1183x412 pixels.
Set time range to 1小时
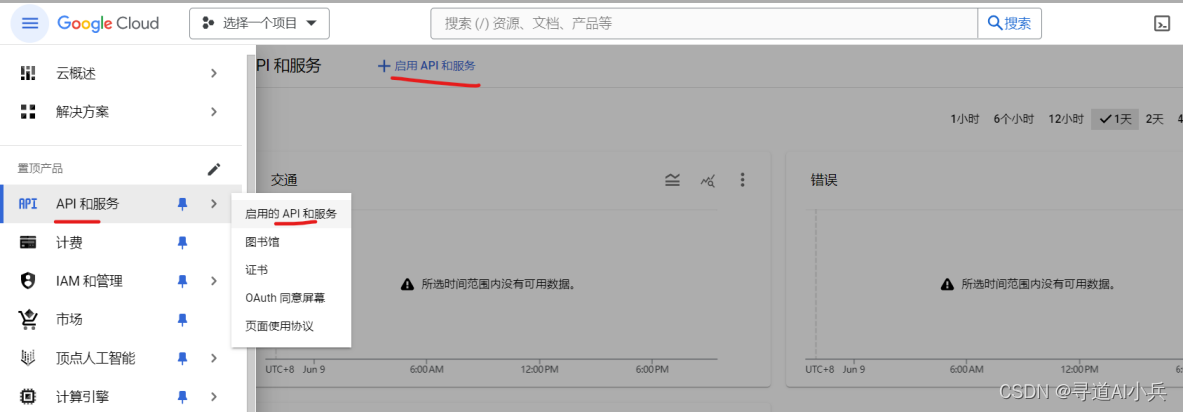point(965,118)
